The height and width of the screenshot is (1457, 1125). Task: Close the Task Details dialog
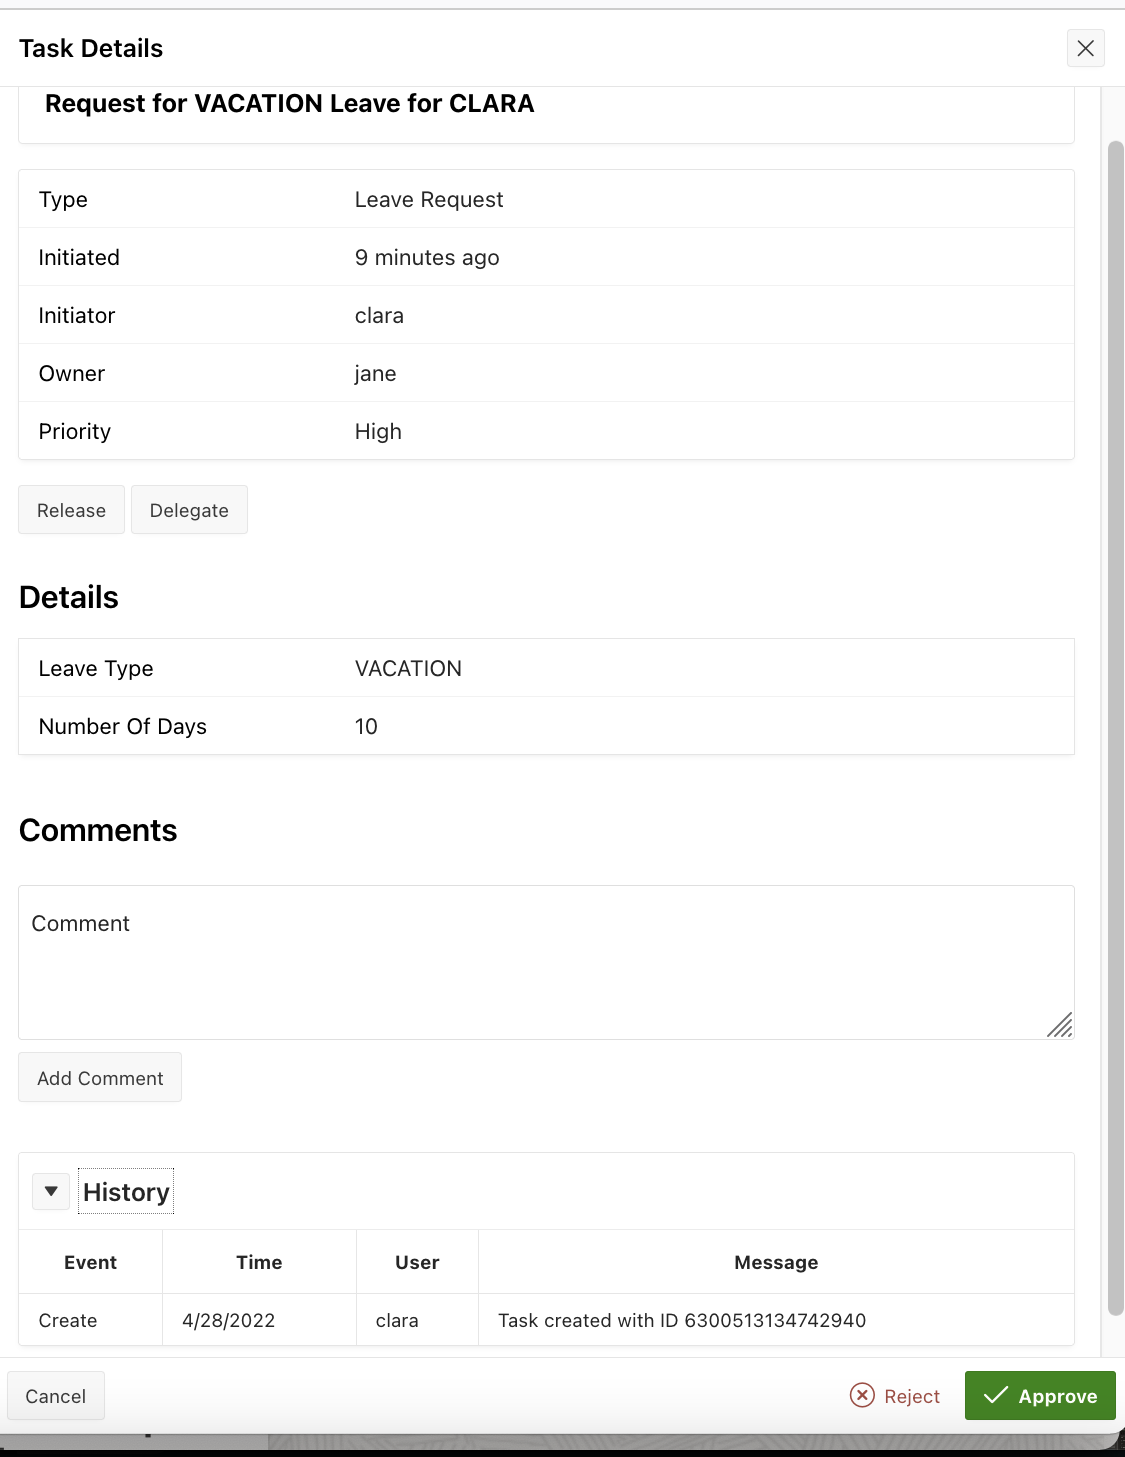[1085, 48]
